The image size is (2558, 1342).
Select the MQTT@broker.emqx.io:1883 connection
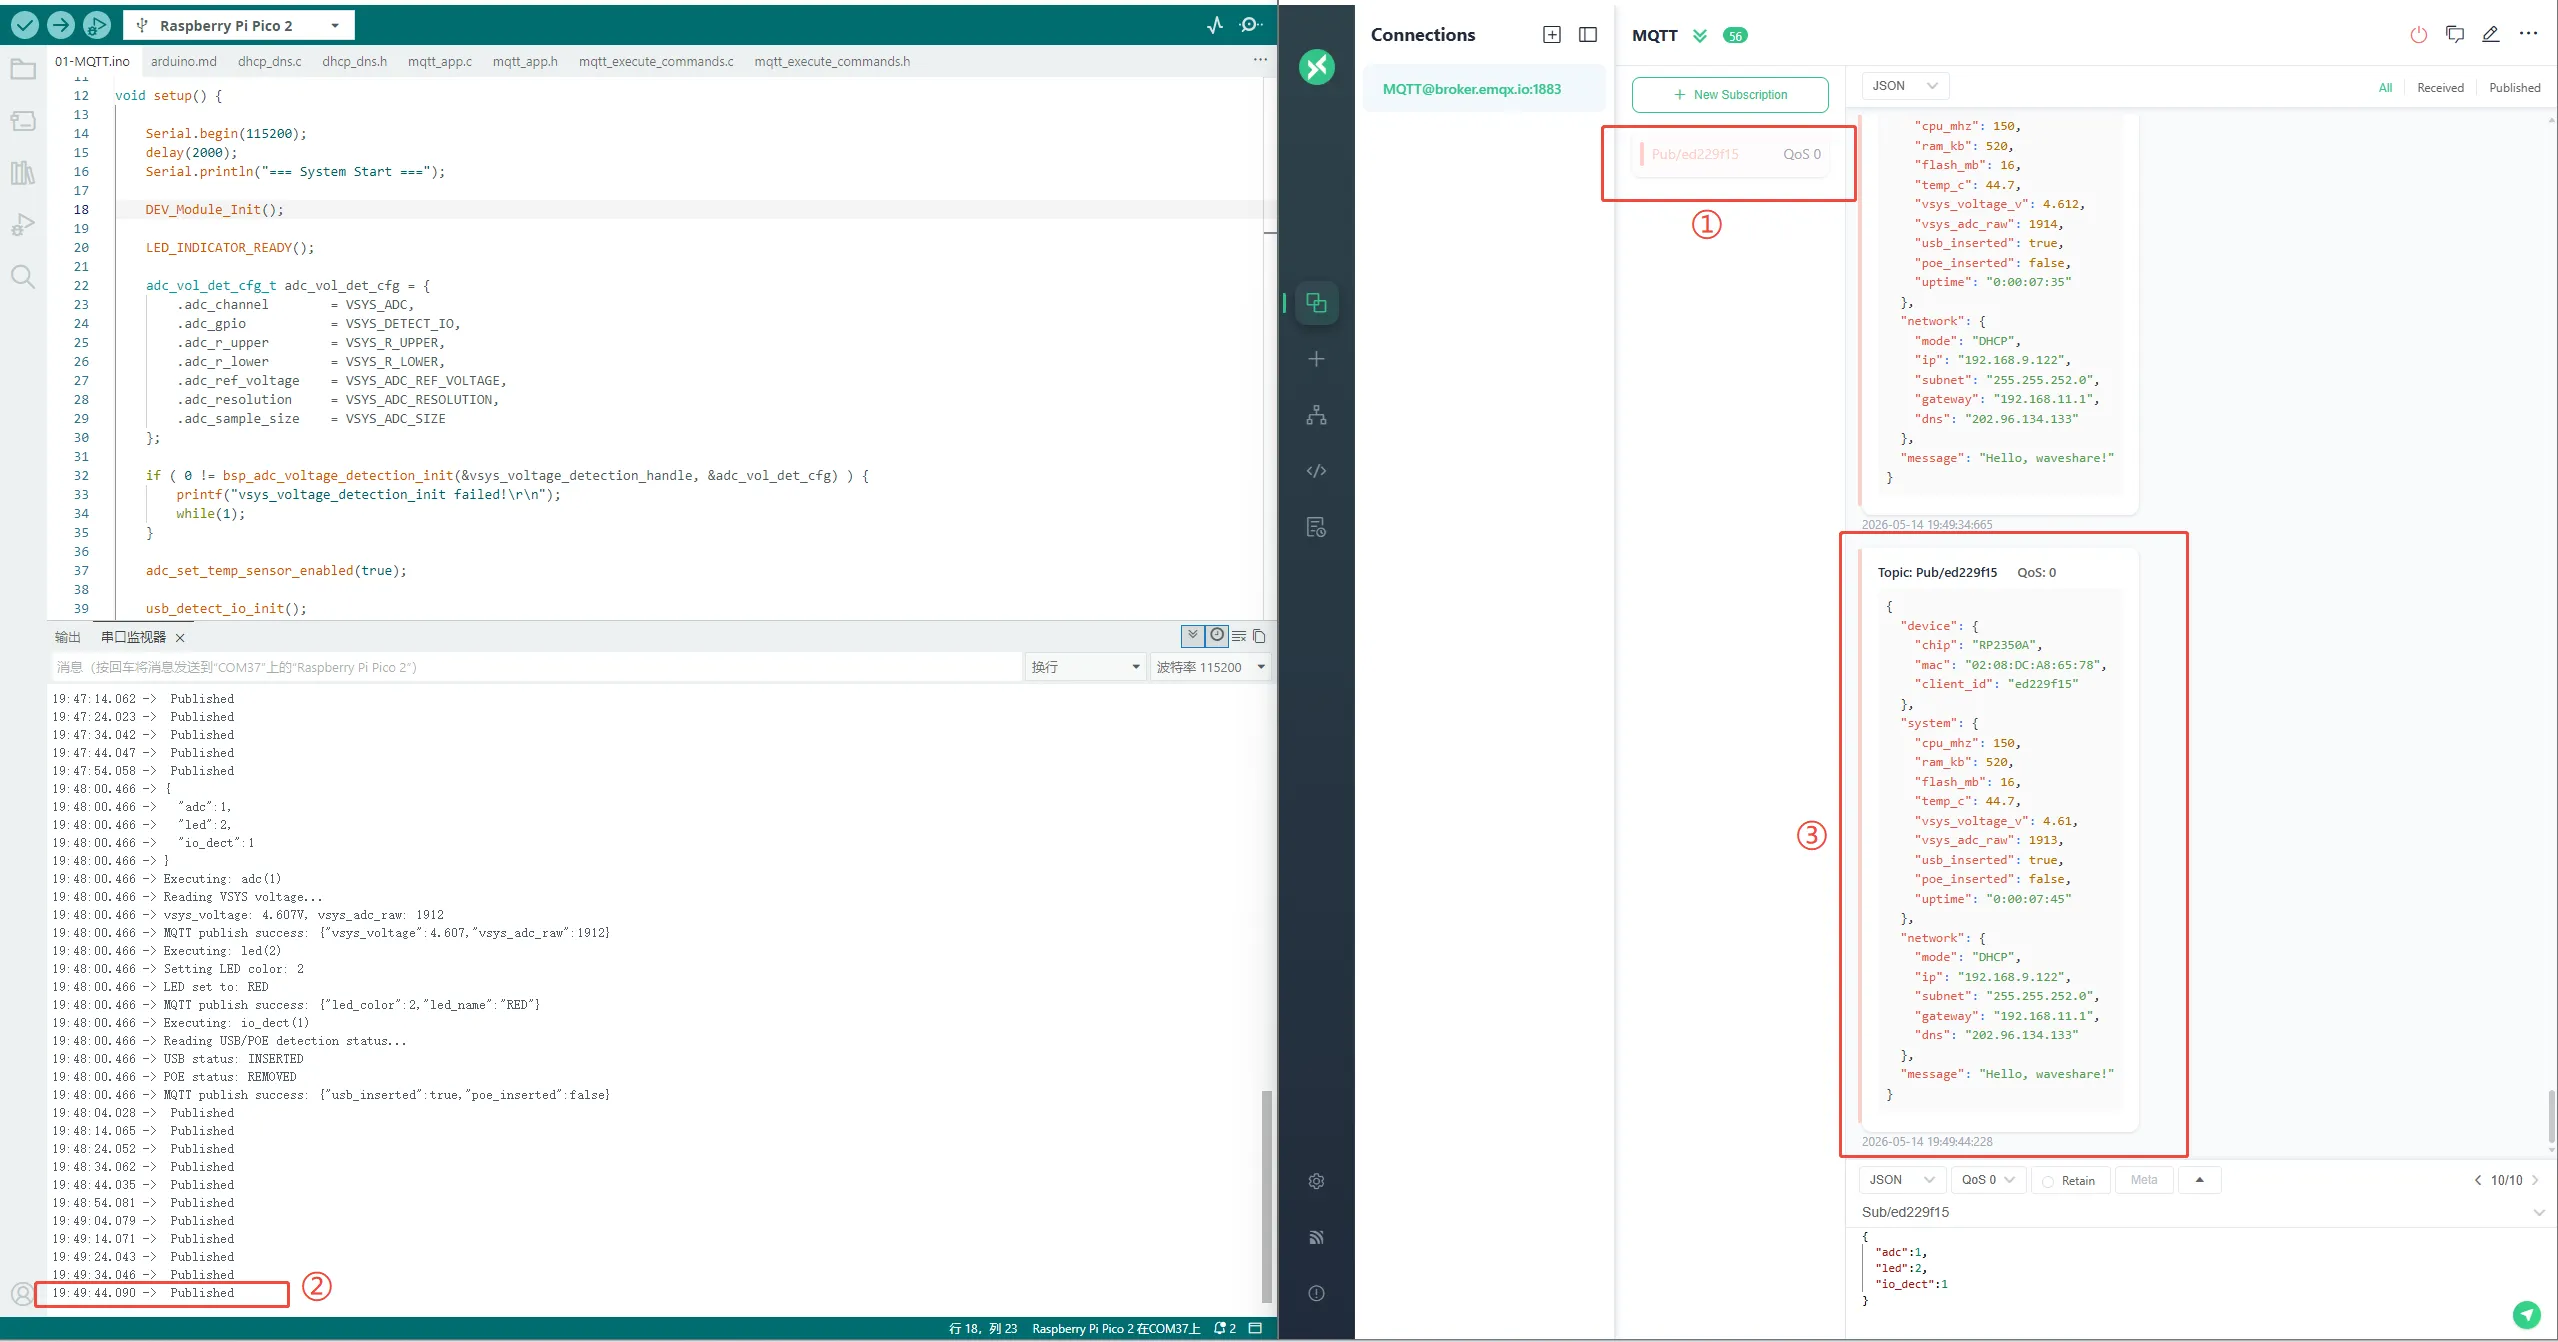[x=1471, y=89]
